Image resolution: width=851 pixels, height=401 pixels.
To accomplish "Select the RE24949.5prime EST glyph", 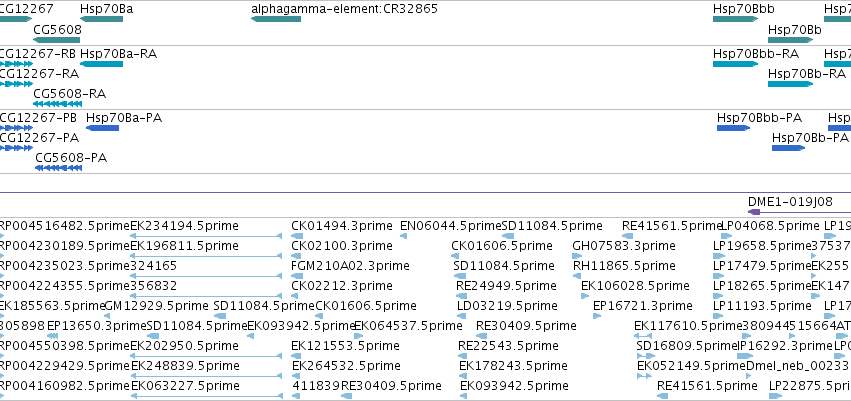I will (461, 296).
